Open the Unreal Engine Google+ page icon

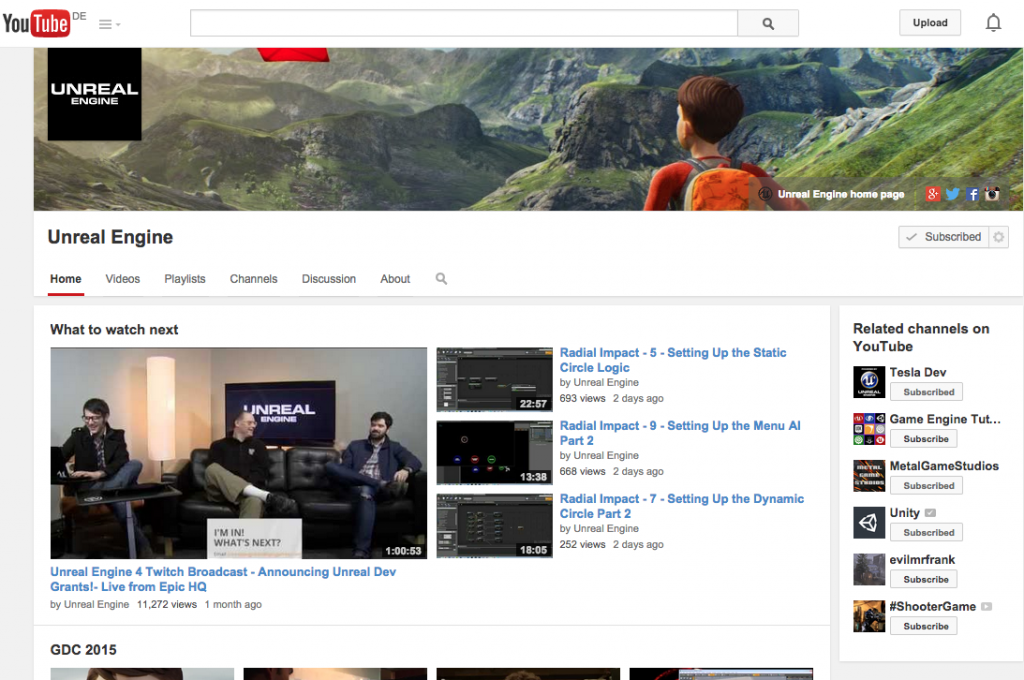pyautogui.click(x=932, y=194)
